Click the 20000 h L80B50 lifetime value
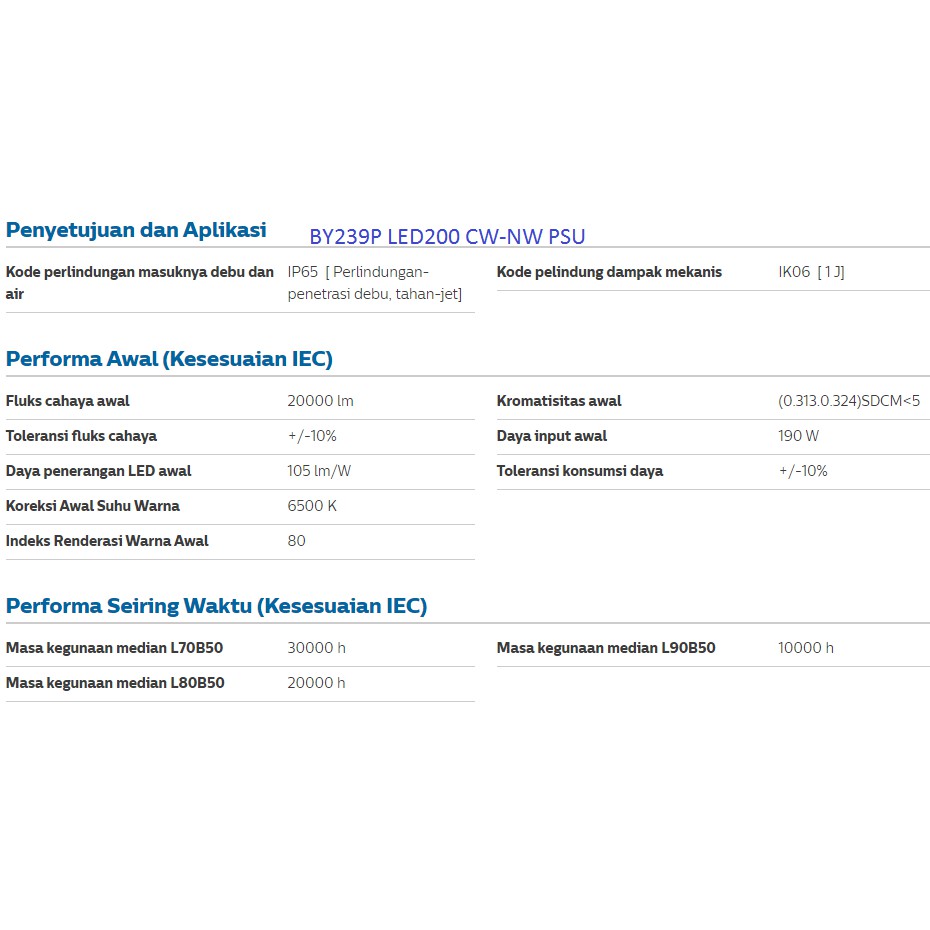The image size is (930, 930). pyautogui.click(x=316, y=683)
